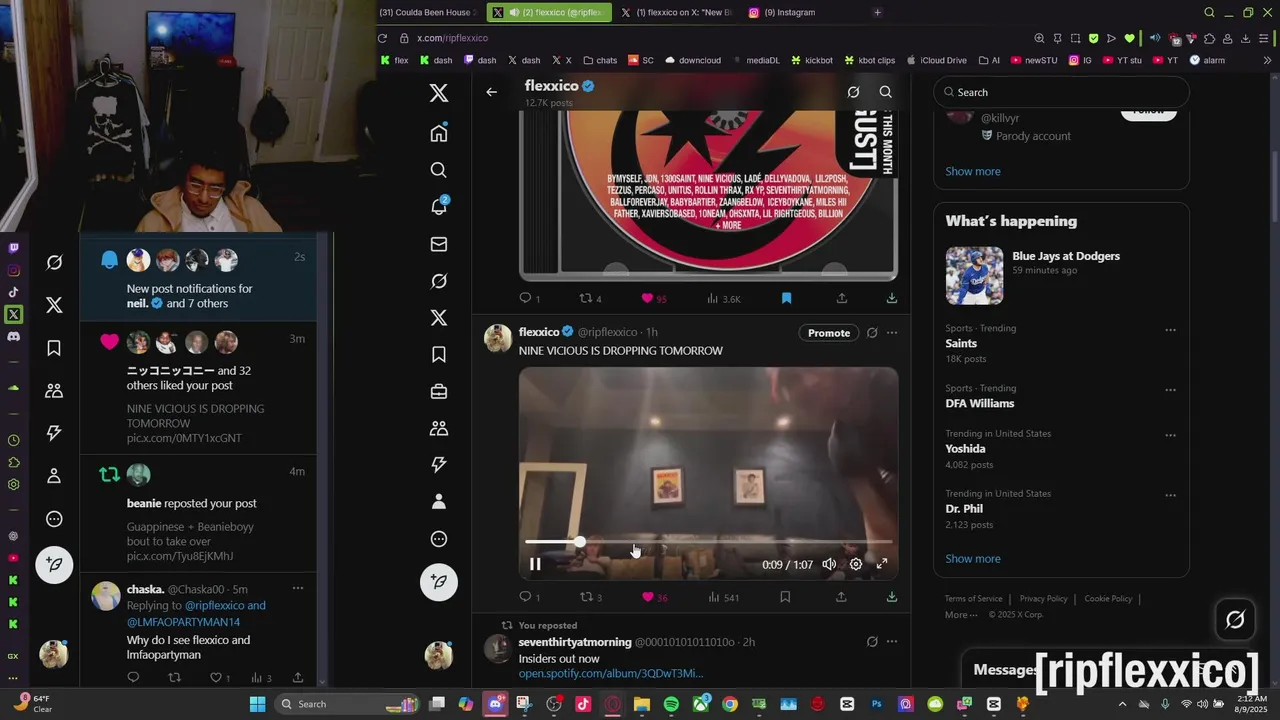Screen dimensions: 1280x720
Task: Open Blue Jays at Dodgers thumbnail
Action: pyautogui.click(x=974, y=275)
